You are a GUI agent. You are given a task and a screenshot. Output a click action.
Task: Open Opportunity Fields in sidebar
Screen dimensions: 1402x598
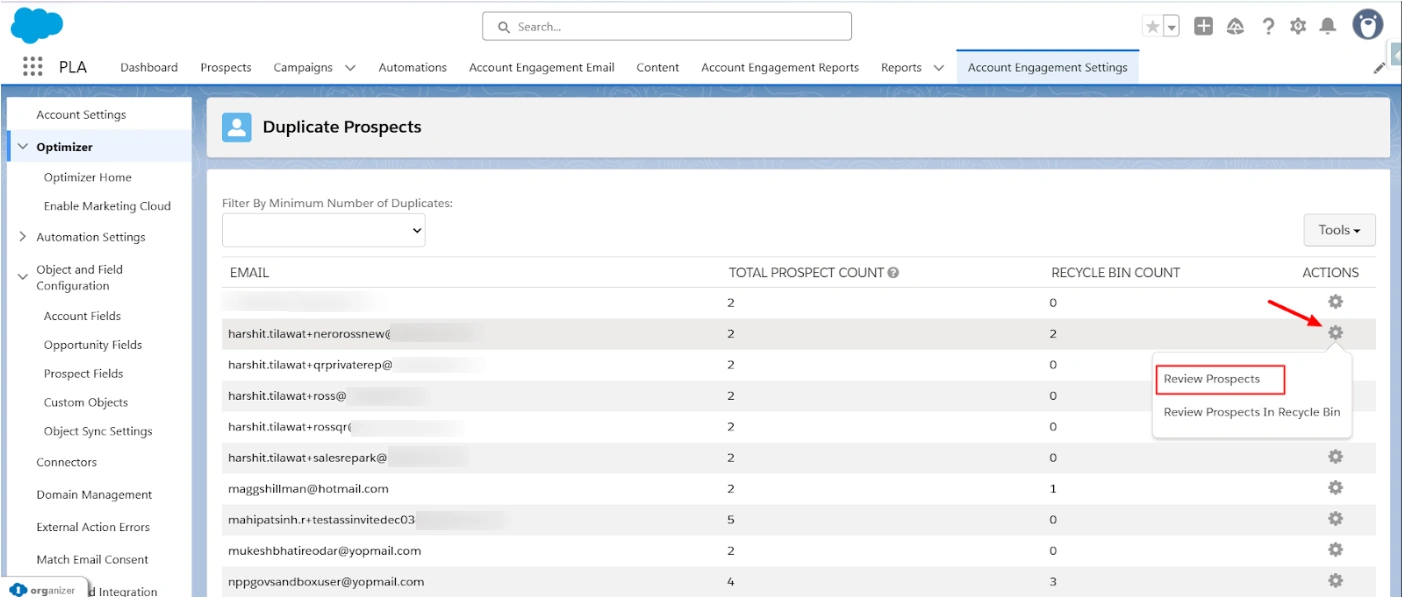[x=93, y=345]
